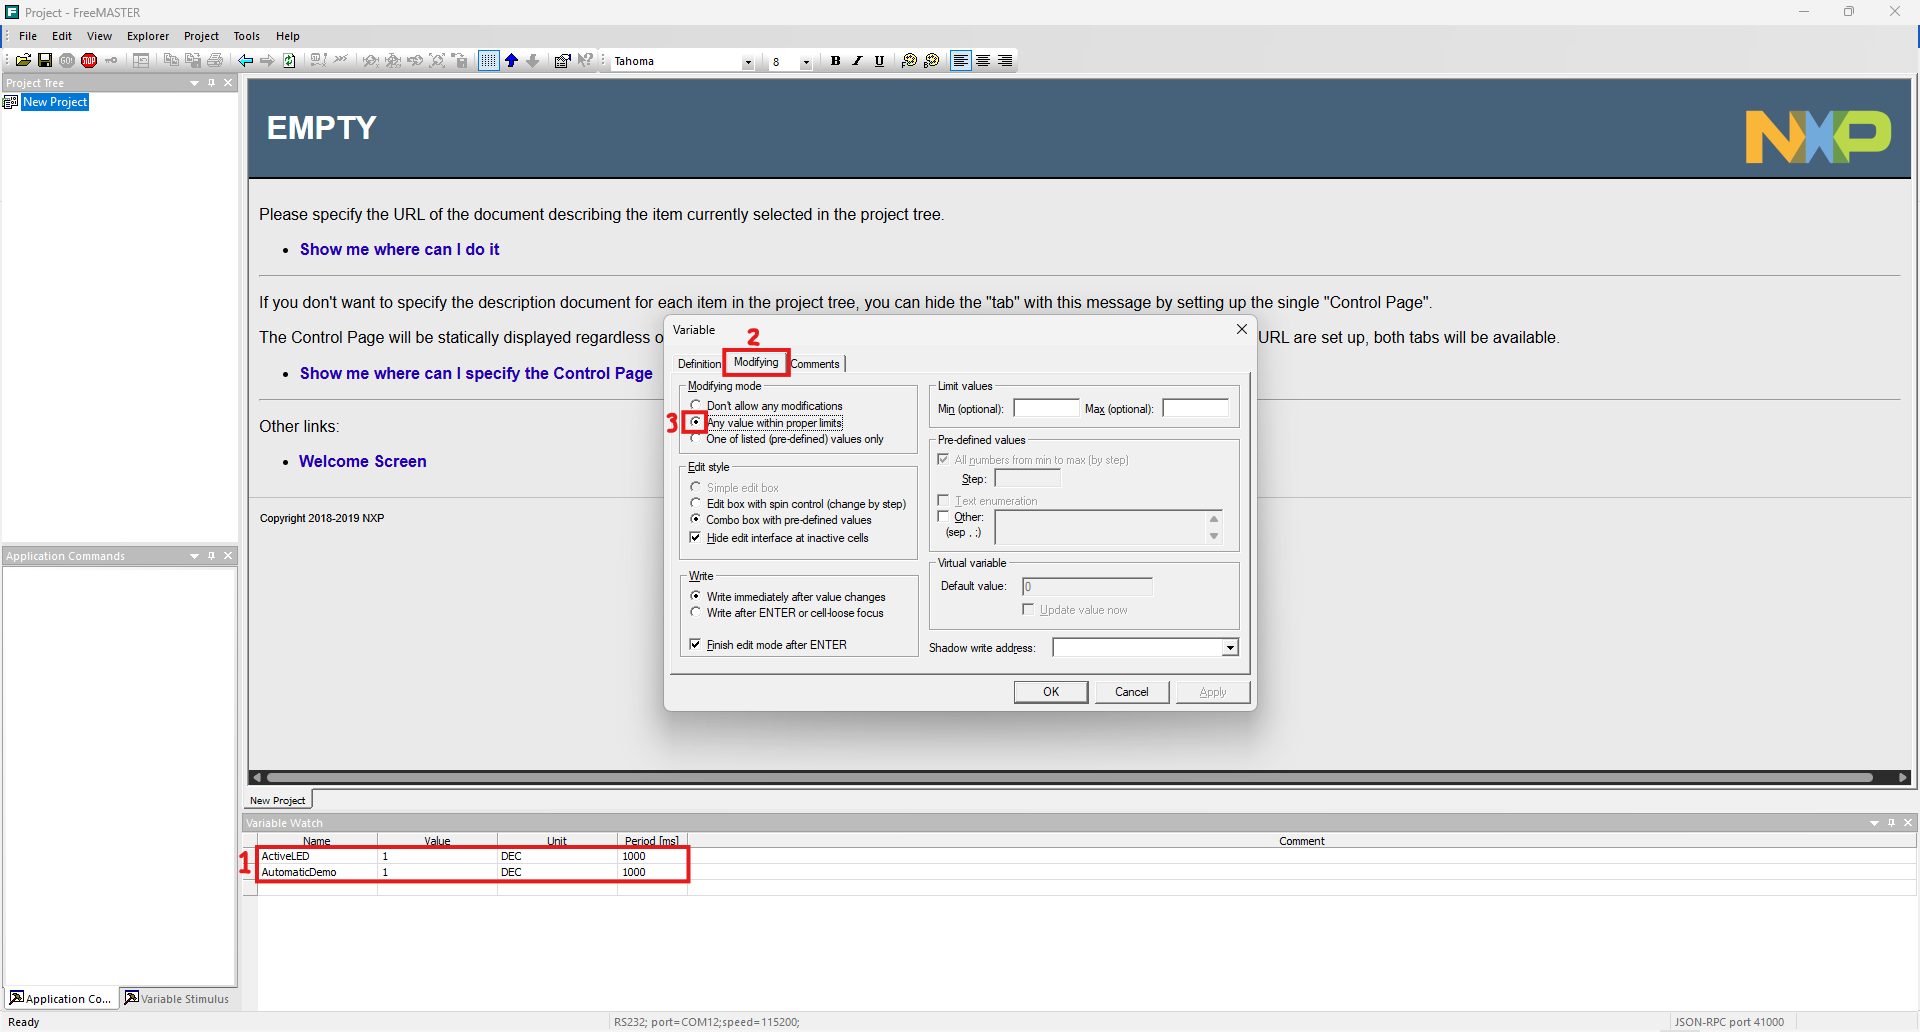Click the red STOP communication icon
The width and height of the screenshot is (1920, 1032).
click(89, 61)
